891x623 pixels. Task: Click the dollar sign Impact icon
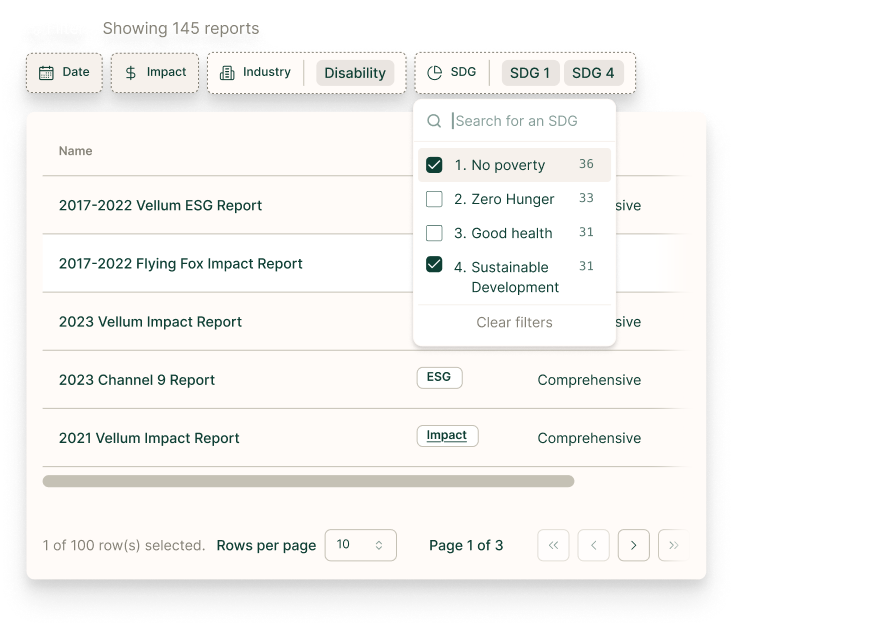(x=131, y=73)
